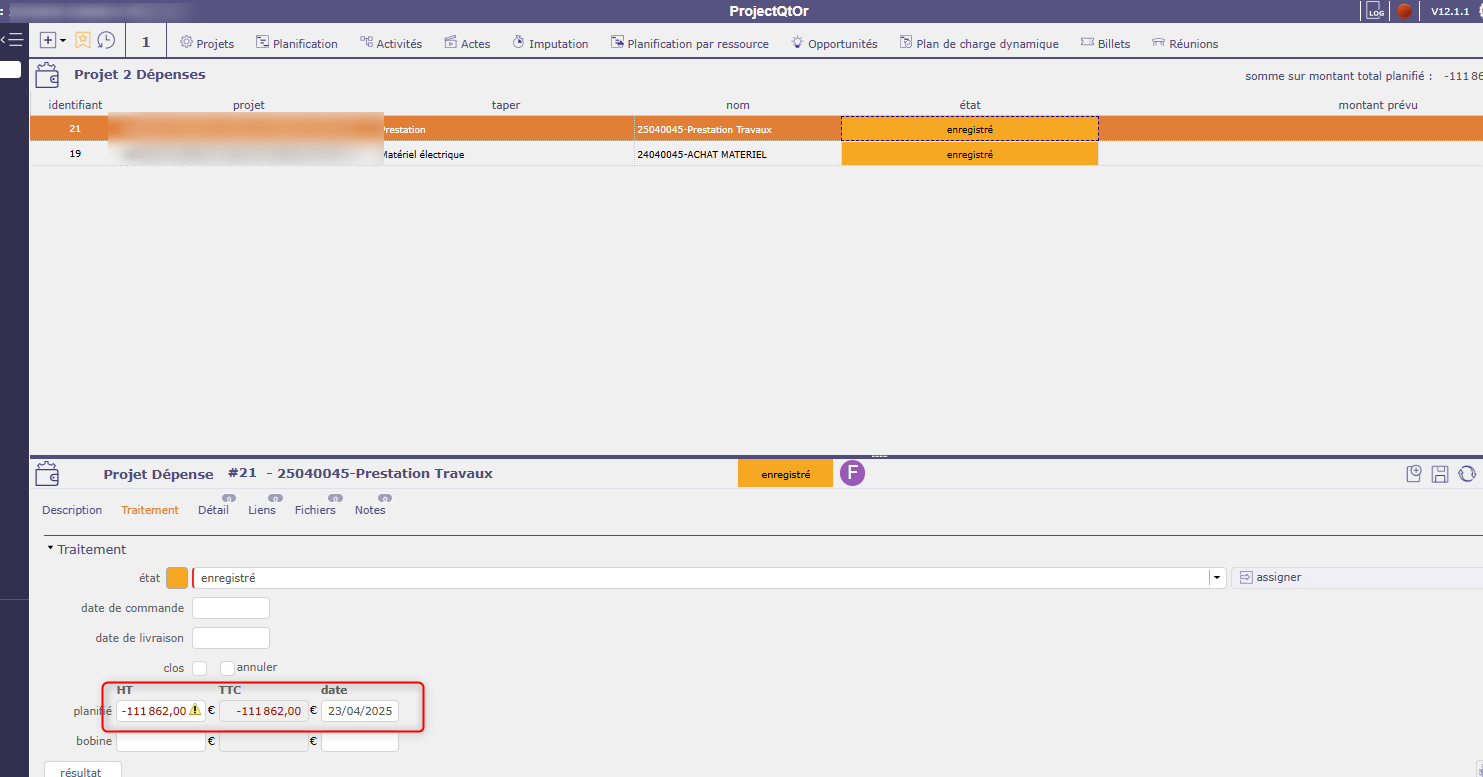Screen dimensions: 1483x777
Task: Open the Planification menu item
Action: (297, 43)
